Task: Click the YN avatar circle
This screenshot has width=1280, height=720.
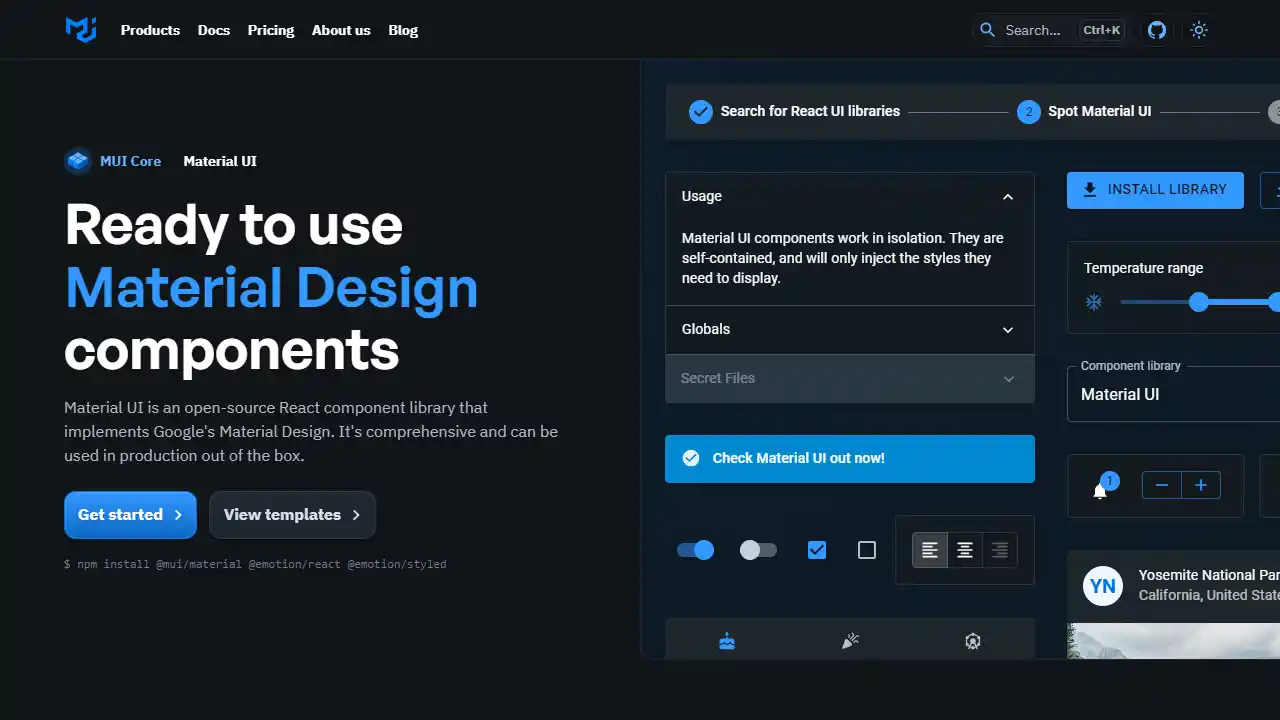Action: (x=1103, y=585)
